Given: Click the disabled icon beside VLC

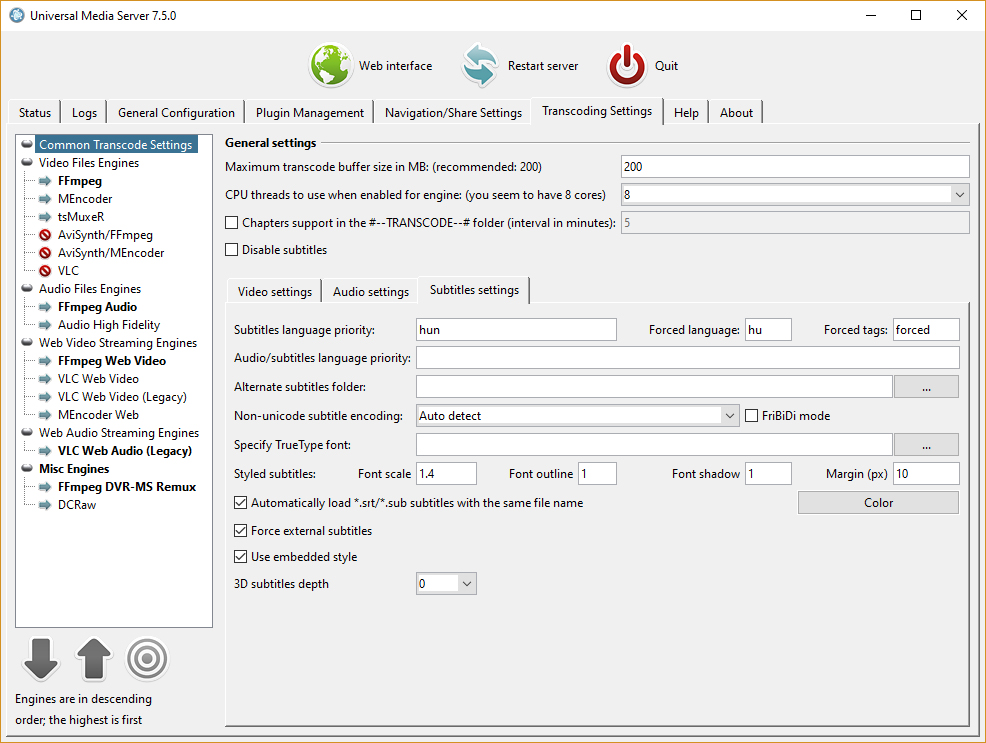Looking at the screenshot, I should (45, 271).
